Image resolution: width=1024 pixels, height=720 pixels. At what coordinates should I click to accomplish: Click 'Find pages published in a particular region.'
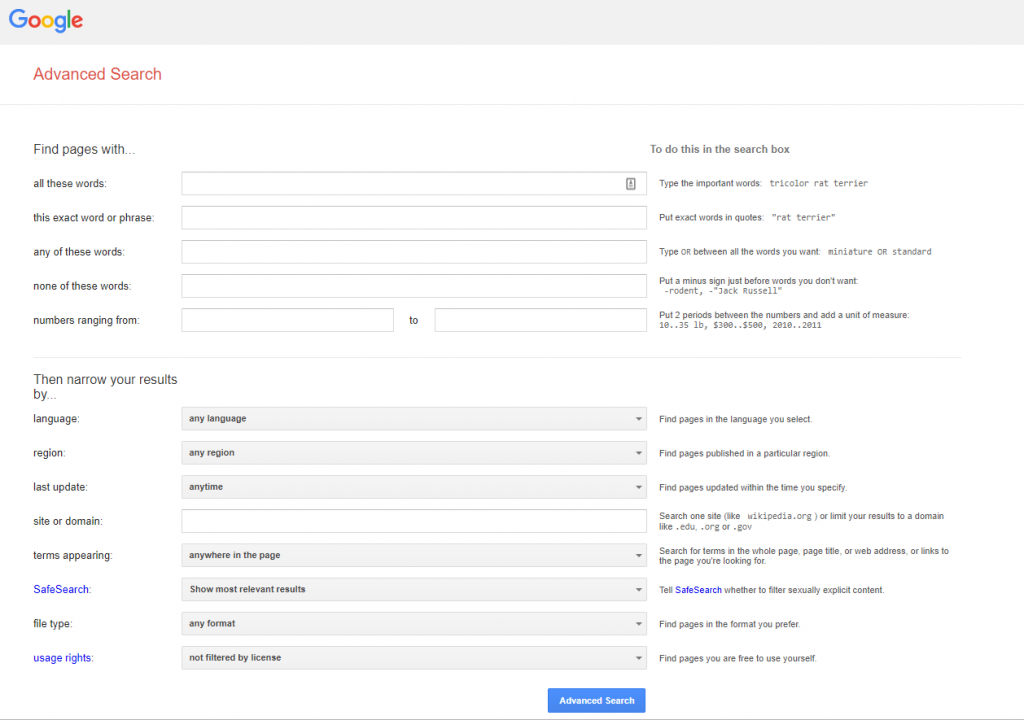(x=744, y=453)
